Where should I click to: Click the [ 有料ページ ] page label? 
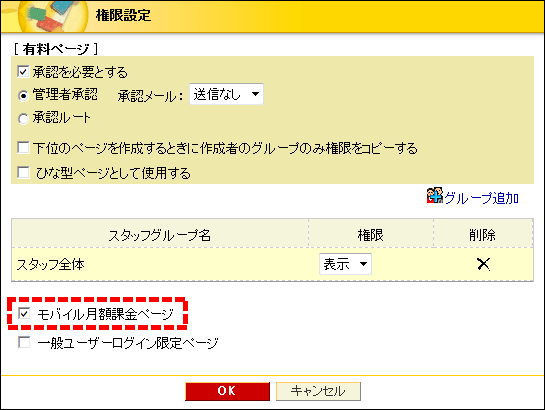coord(56,49)
